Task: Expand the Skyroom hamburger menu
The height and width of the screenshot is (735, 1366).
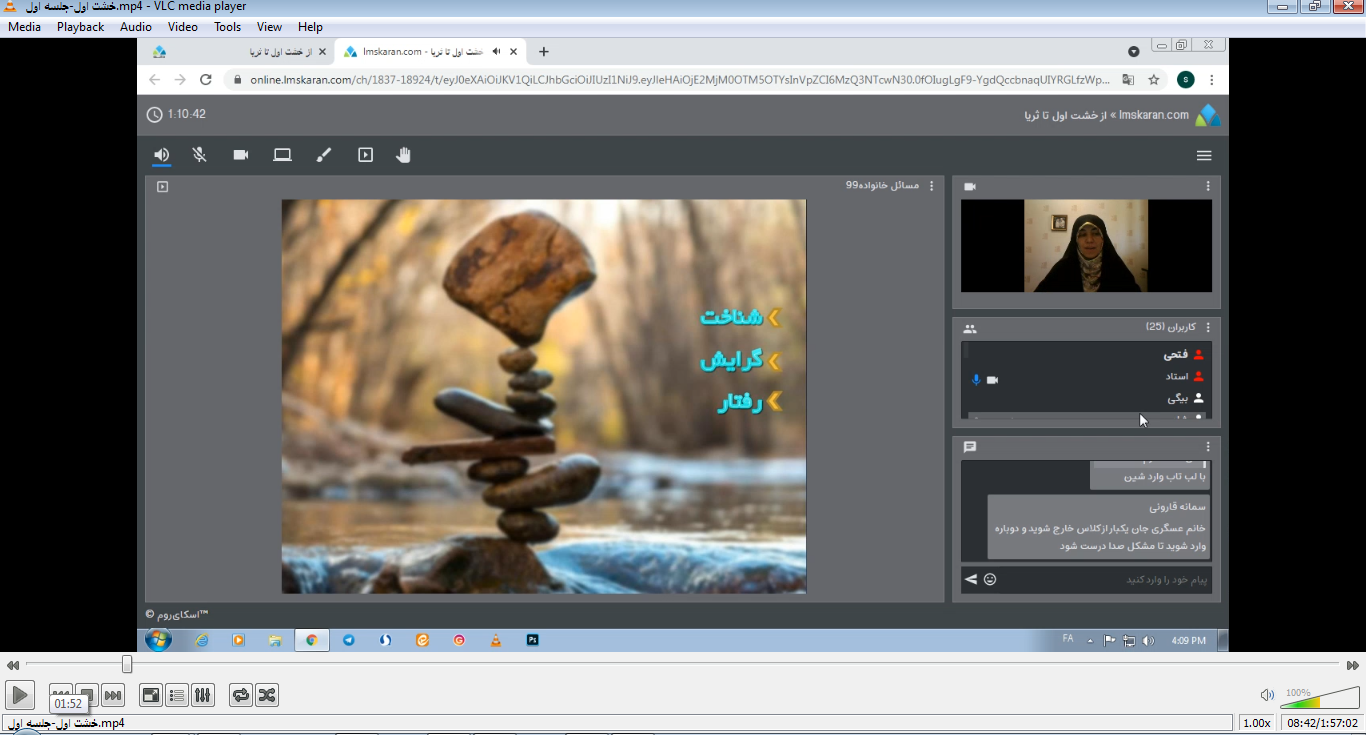Action: click(1204, 155)
